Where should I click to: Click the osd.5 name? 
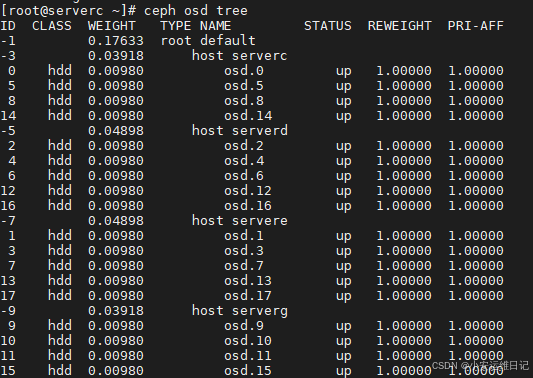[244, 86]
